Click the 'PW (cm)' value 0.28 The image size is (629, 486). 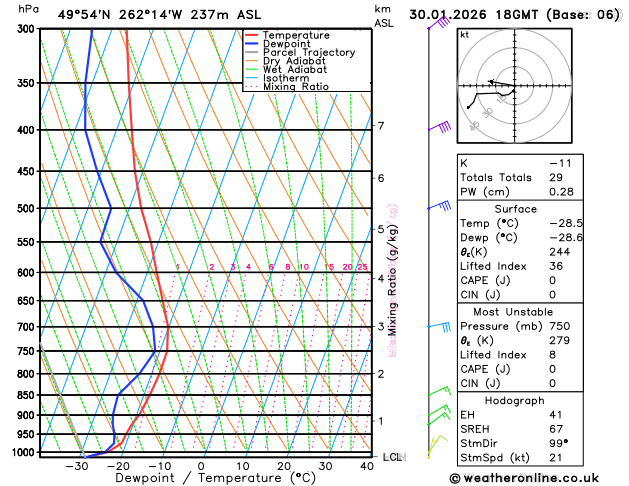click(562, 192)
